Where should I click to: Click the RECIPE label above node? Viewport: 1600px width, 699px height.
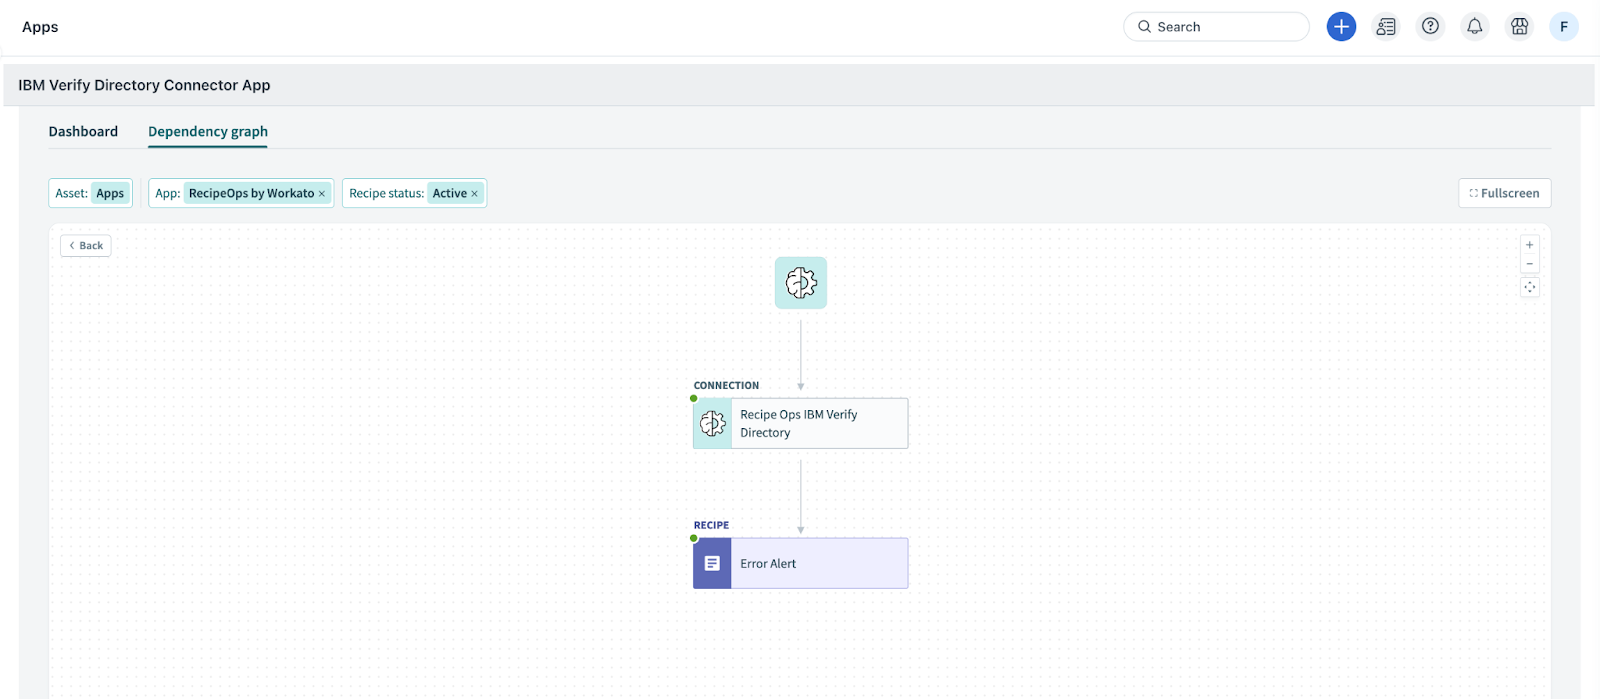711,526
